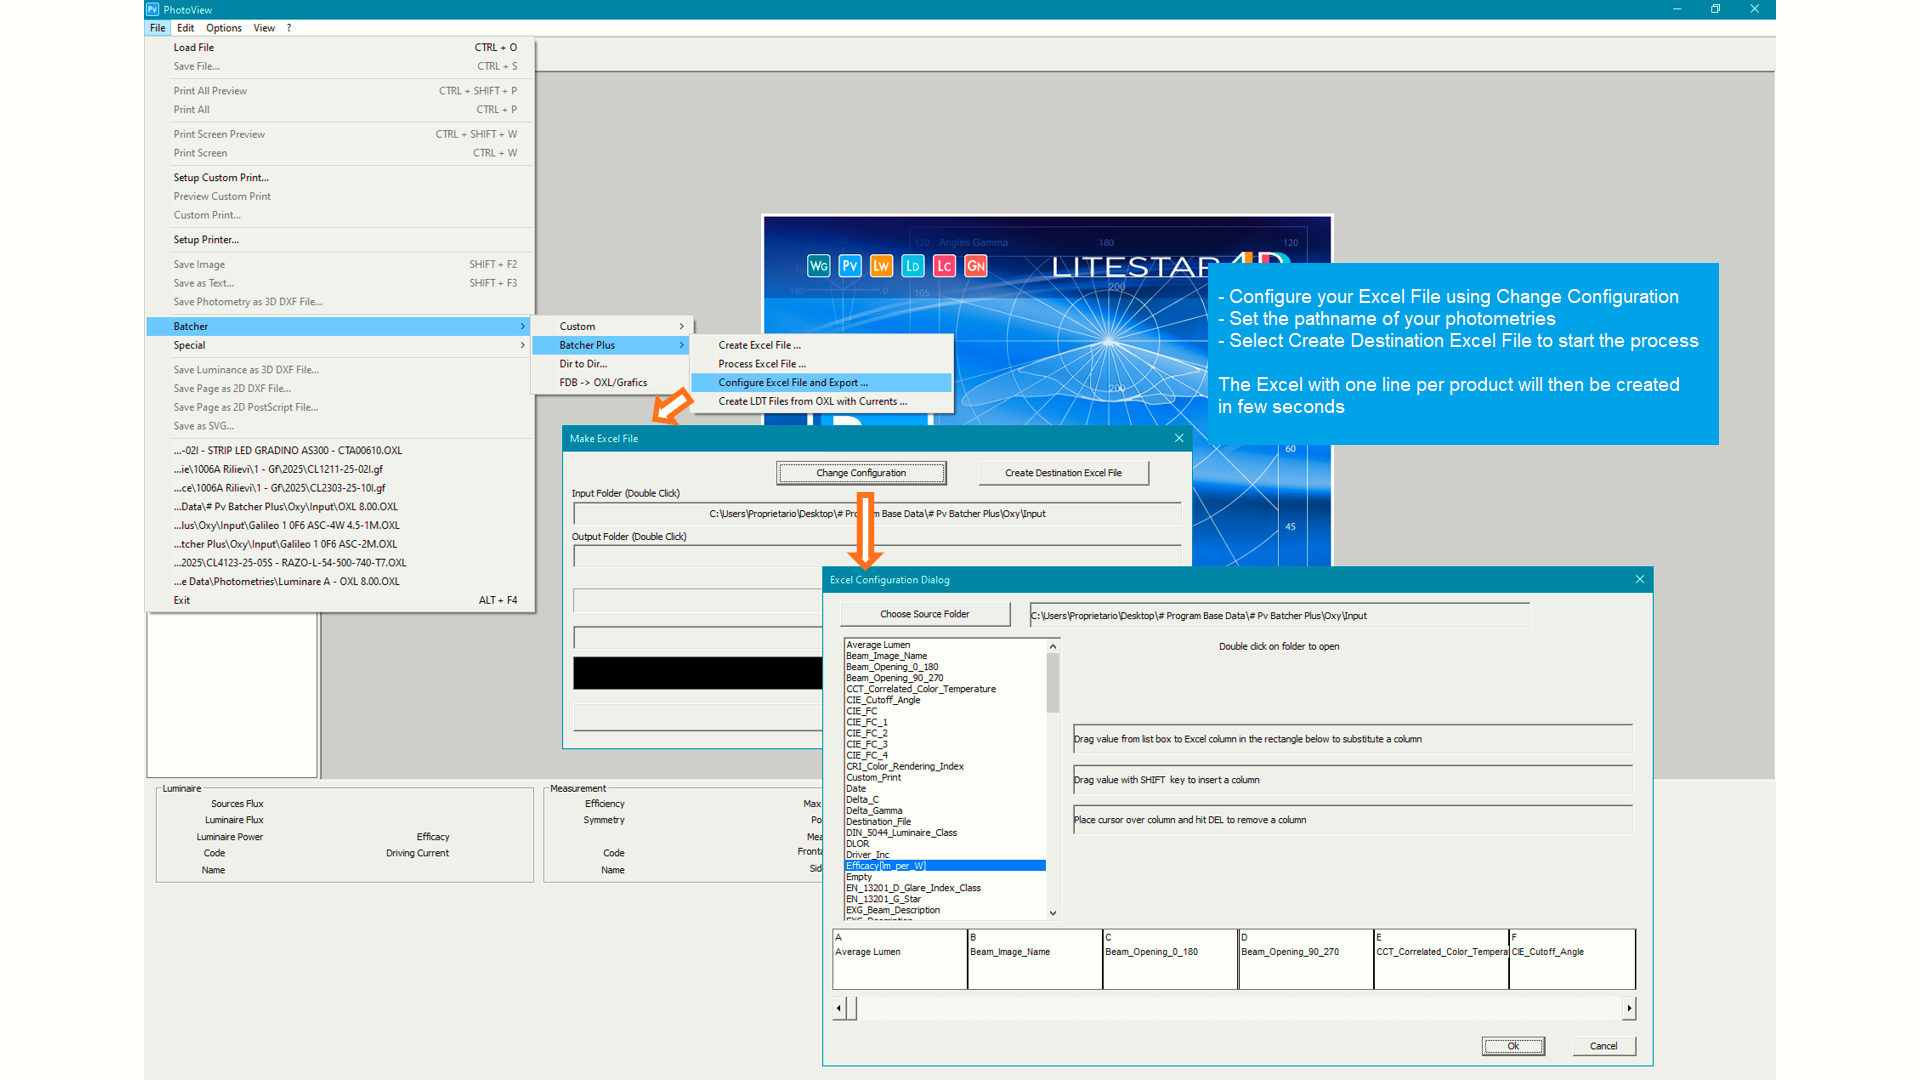Open the ? help menu
1920x1080 pixels.
pos(289,28)
